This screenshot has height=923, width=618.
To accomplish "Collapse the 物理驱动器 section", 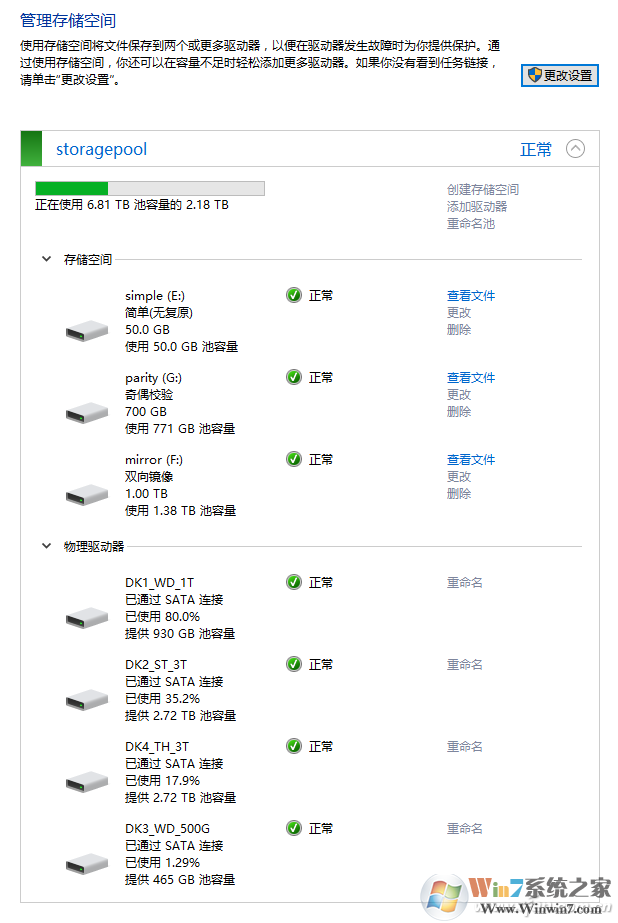I will [x=46, y=546].
